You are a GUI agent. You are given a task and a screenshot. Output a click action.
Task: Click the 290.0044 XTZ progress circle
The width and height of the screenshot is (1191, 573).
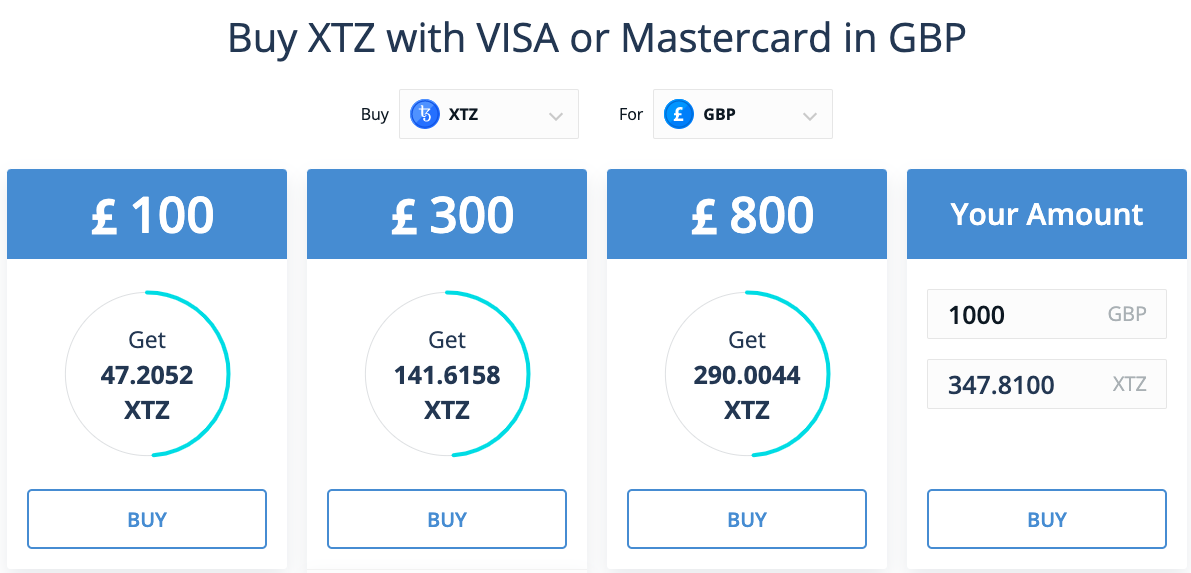click(x=747, y=374)
